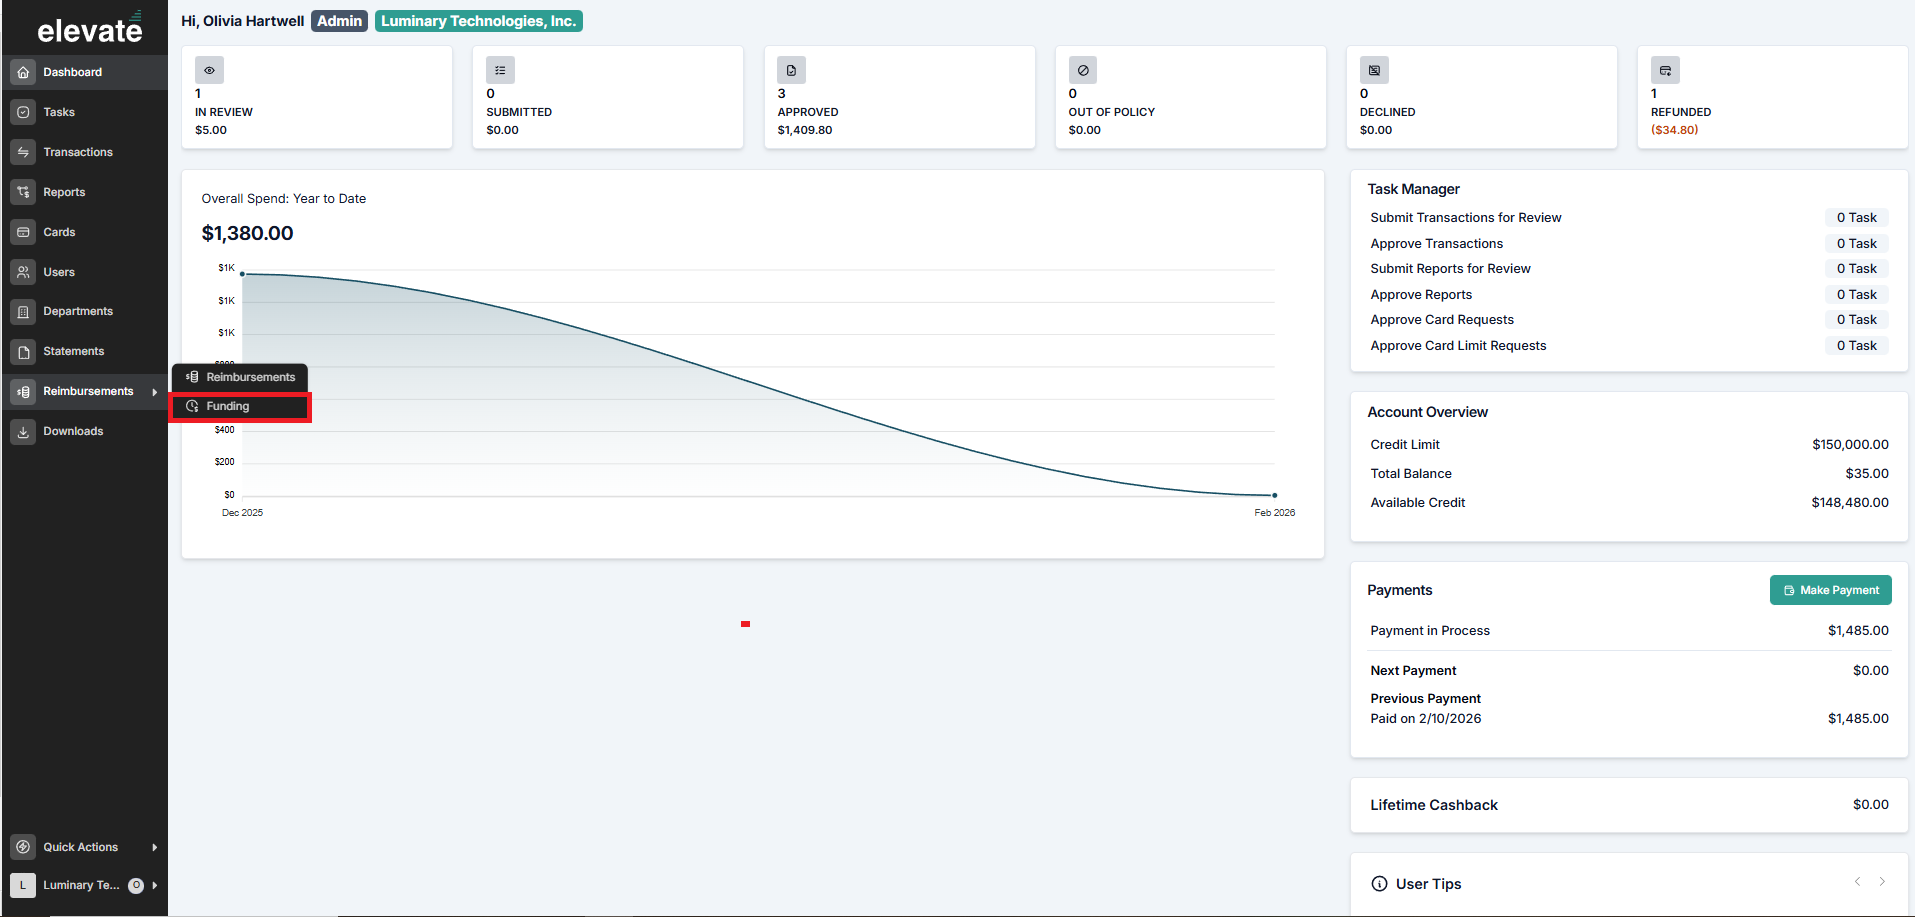Screen dimensions: 1915x917
Task: Open Submit Transactions for Review task
Action: tap(1465, 218)
